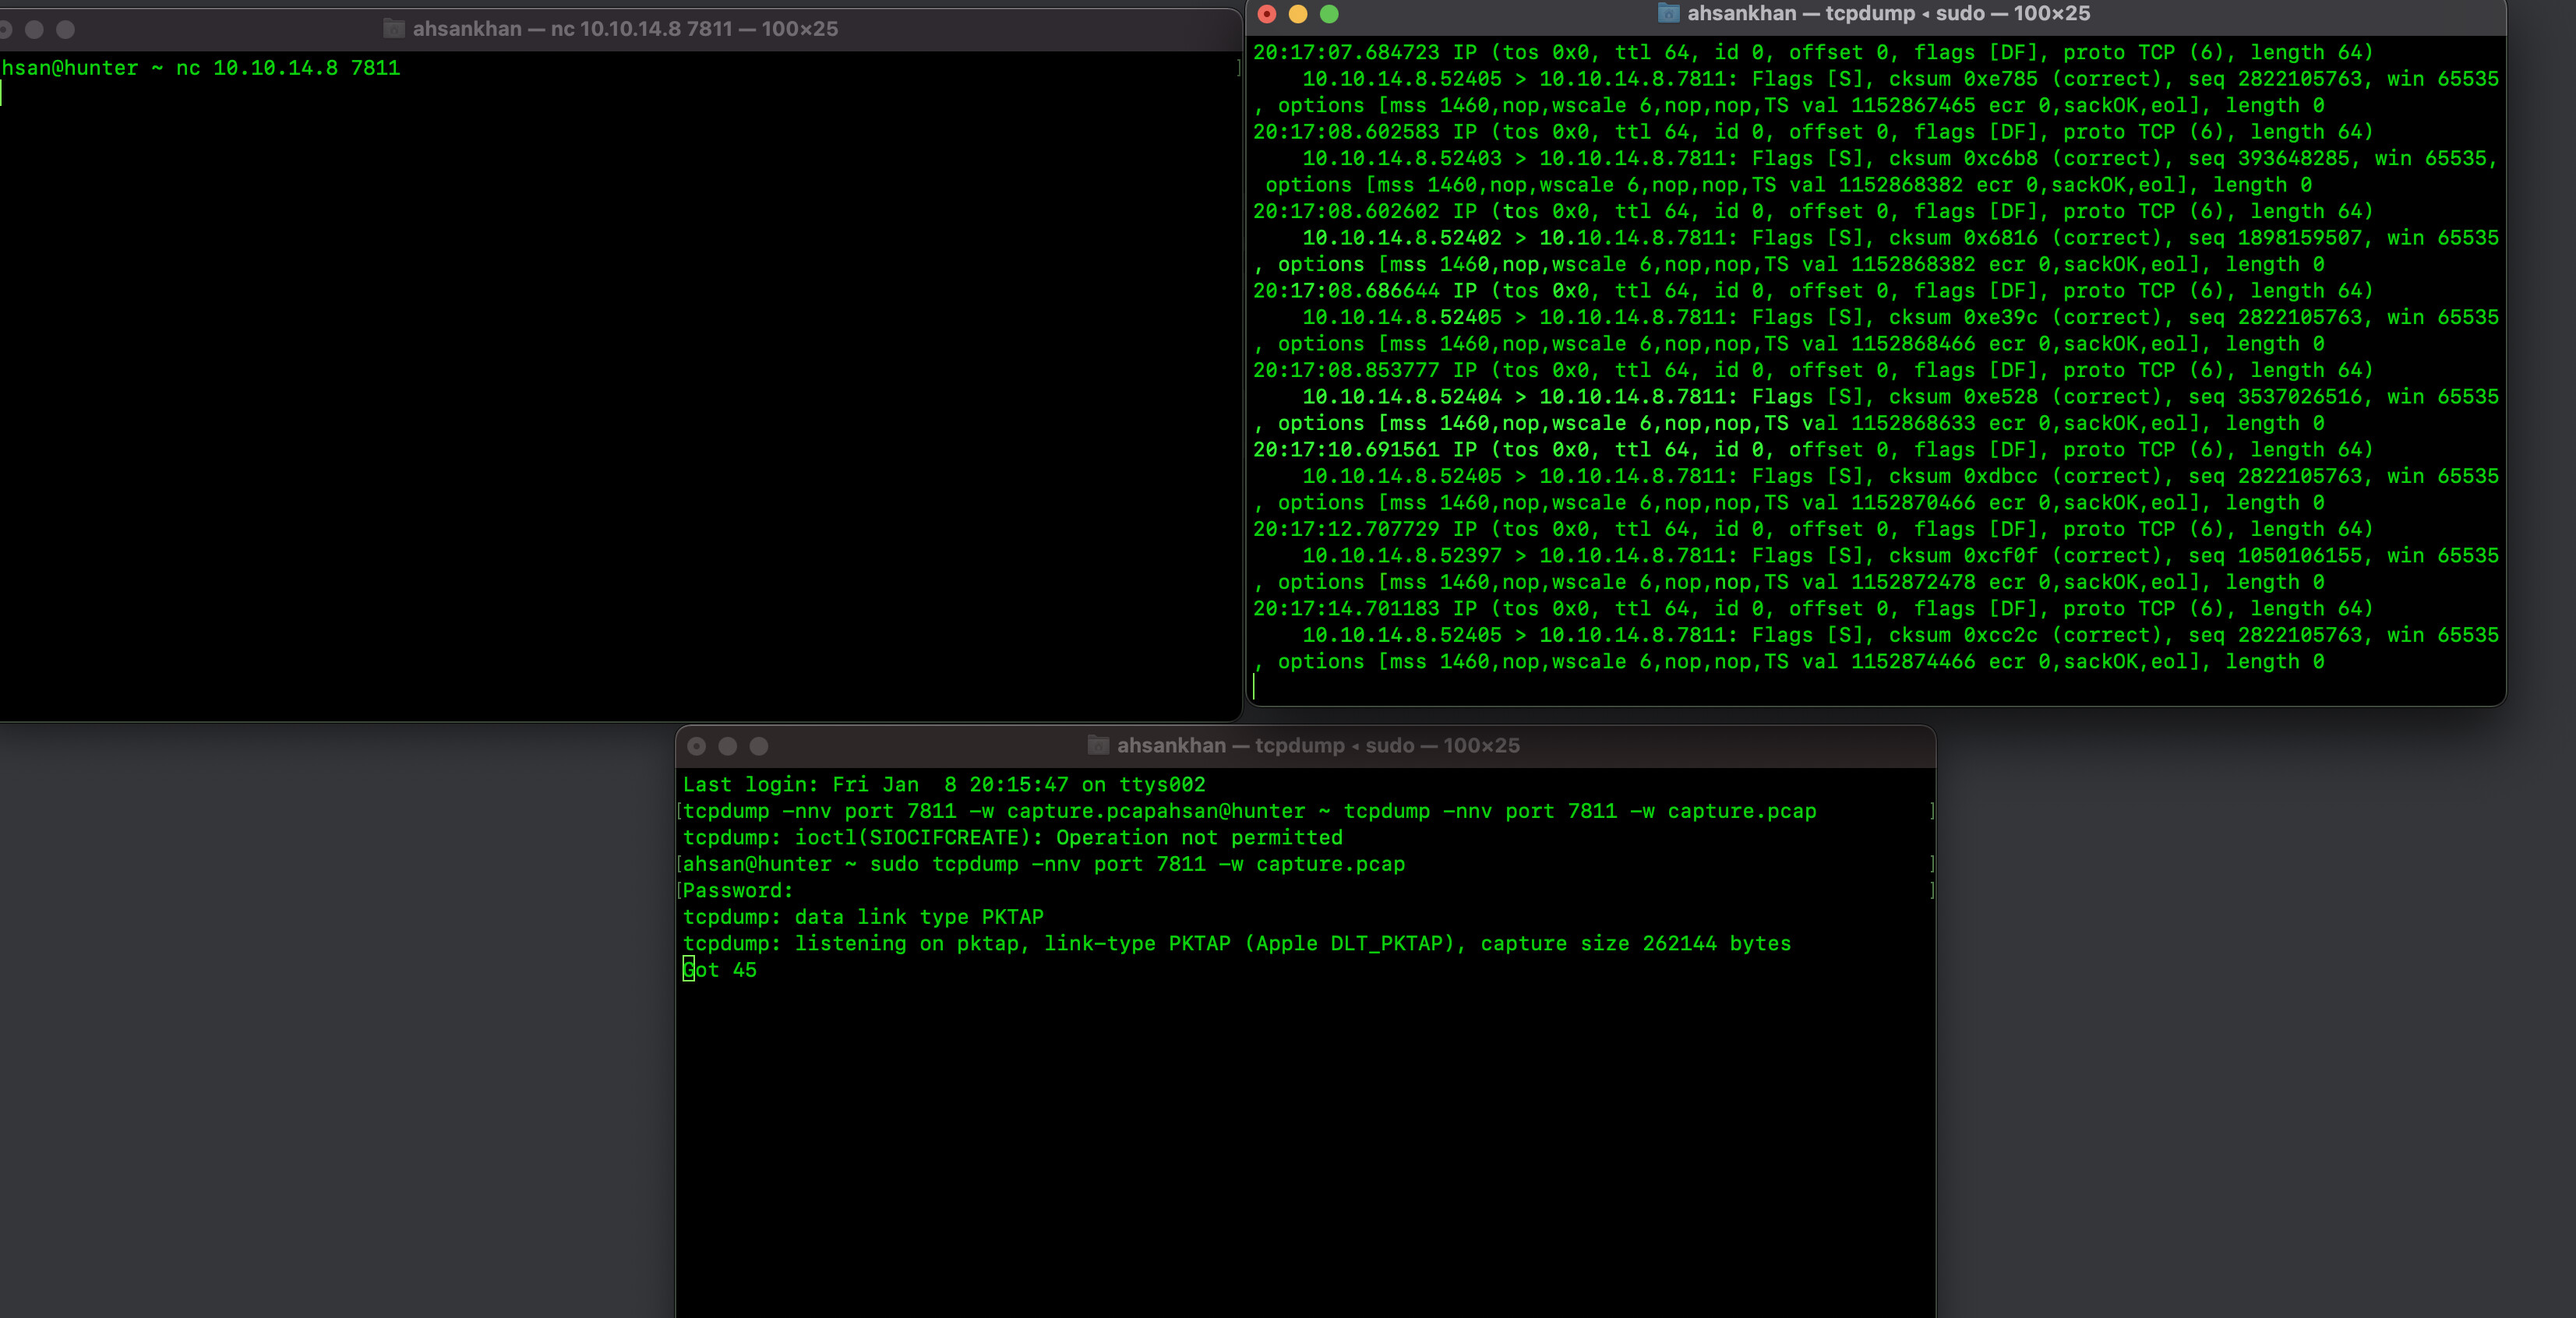Click 'tcpdump: data link type PKTAP' line
This screenshot has width=2576, height=1318.
pyautogui.click(x=863, y=917)
